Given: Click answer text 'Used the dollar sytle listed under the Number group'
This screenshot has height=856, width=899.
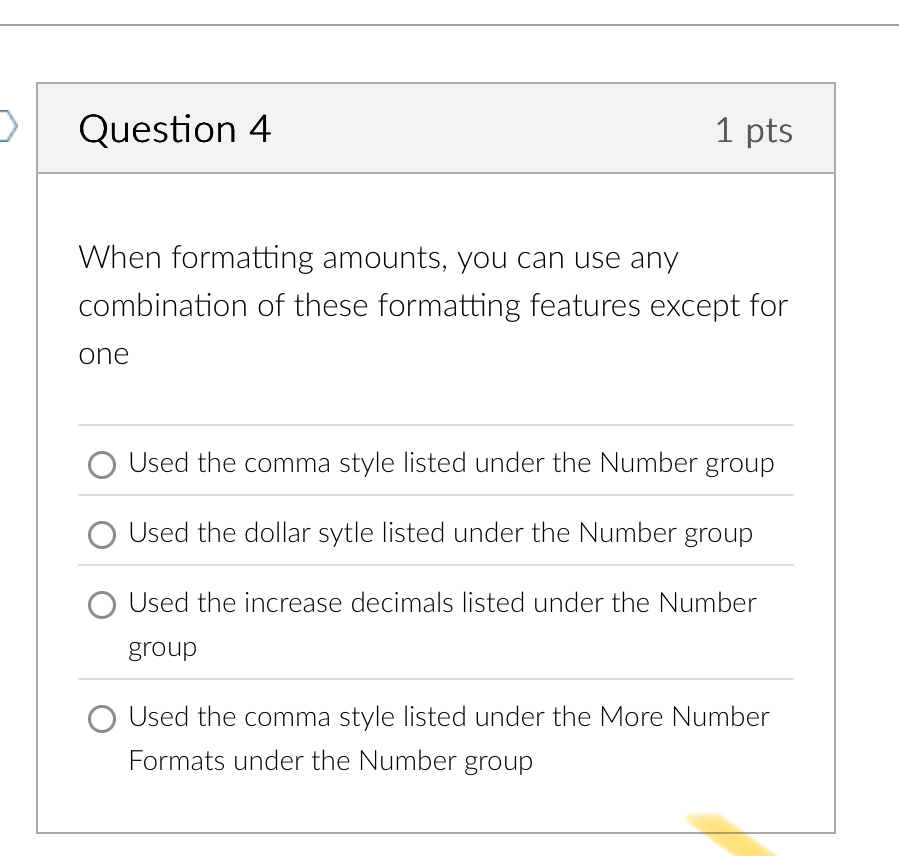Looking at the screenshot, I should click(440, 533).
